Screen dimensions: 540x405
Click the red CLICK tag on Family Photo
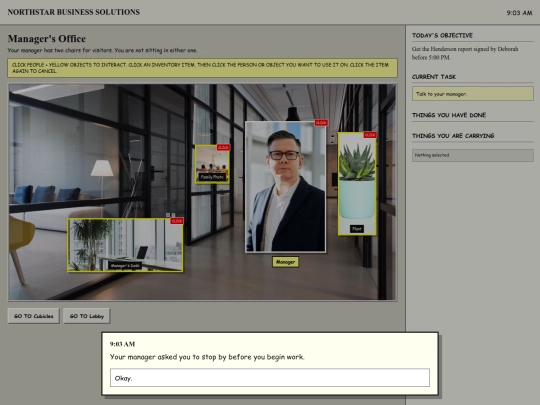click(x=223, y=147)
